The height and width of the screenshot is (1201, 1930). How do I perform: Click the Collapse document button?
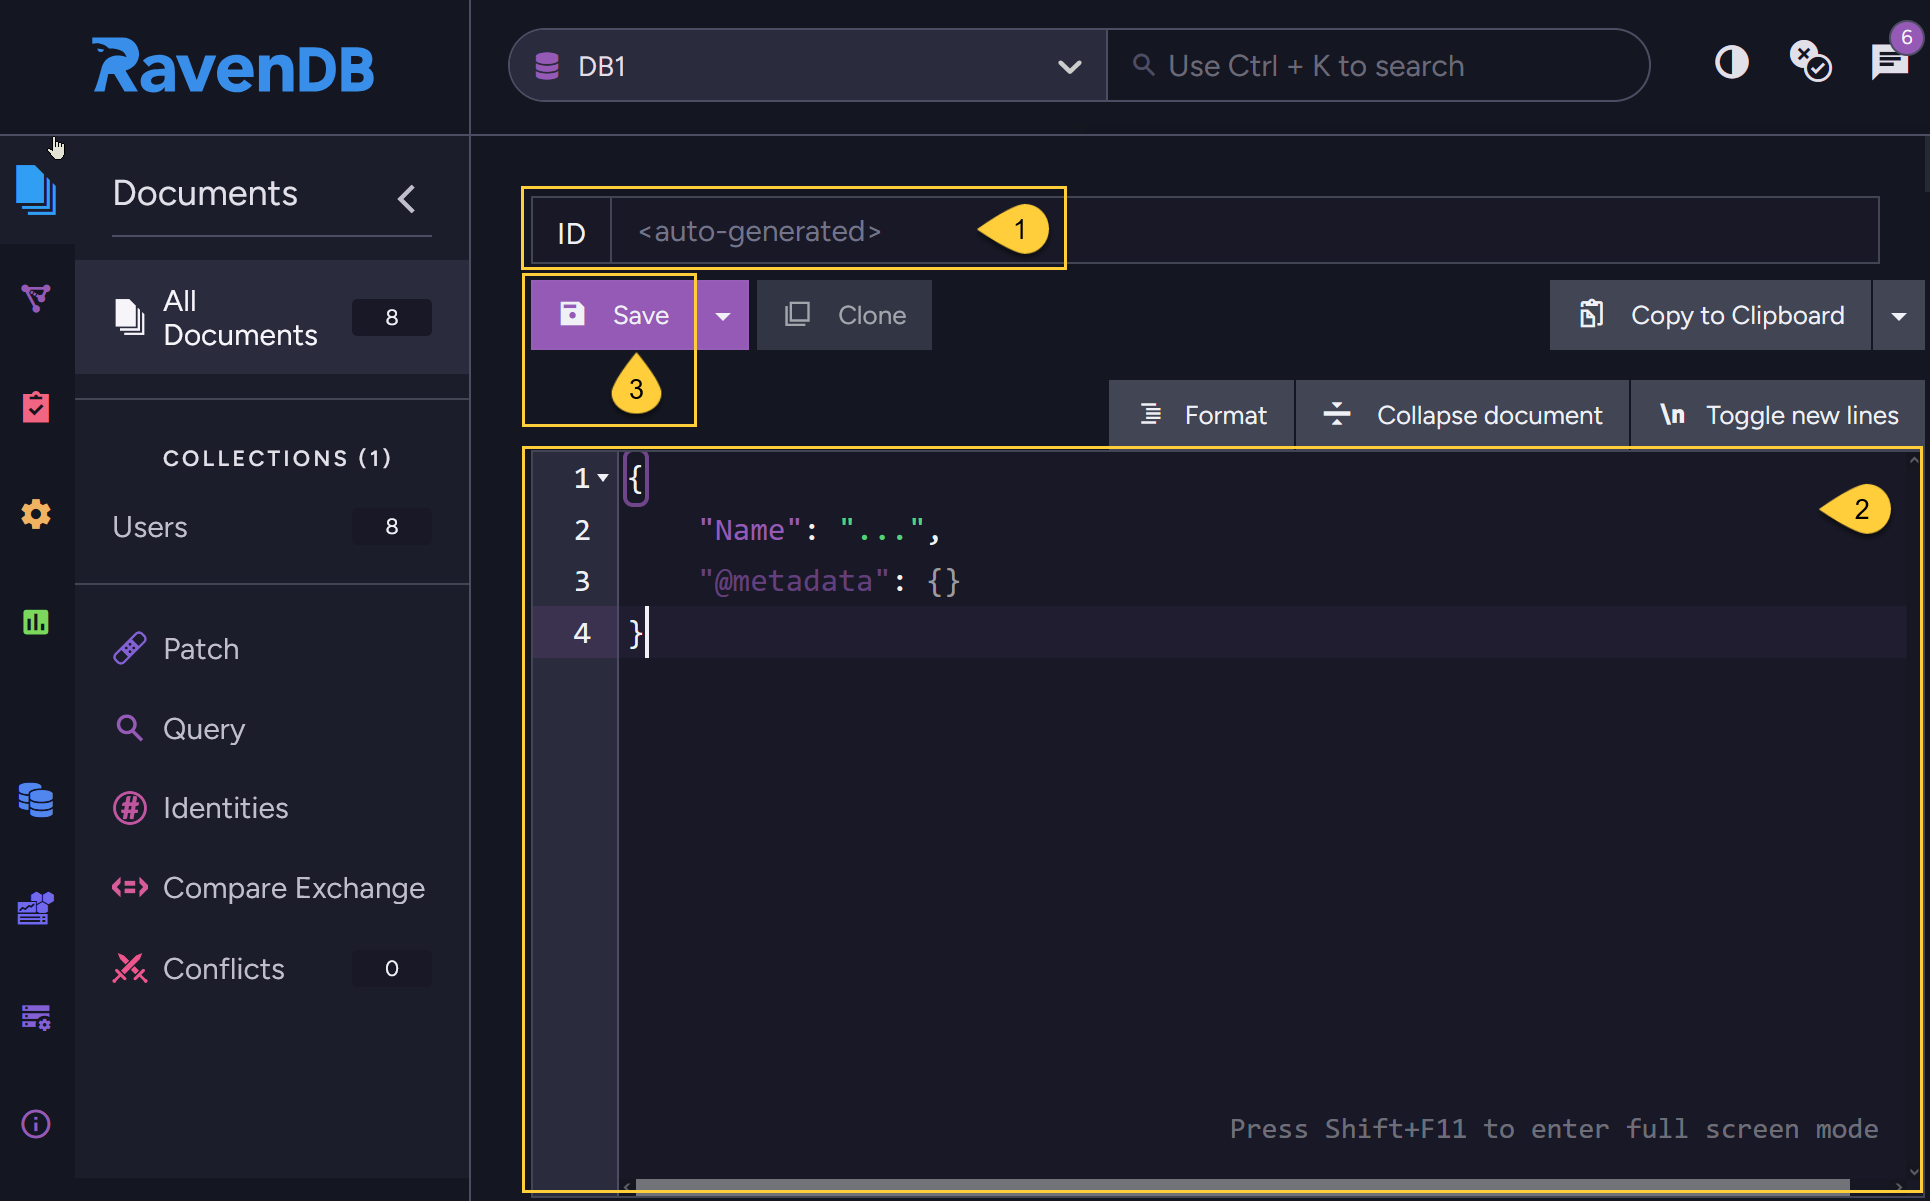click(1463, 414)
